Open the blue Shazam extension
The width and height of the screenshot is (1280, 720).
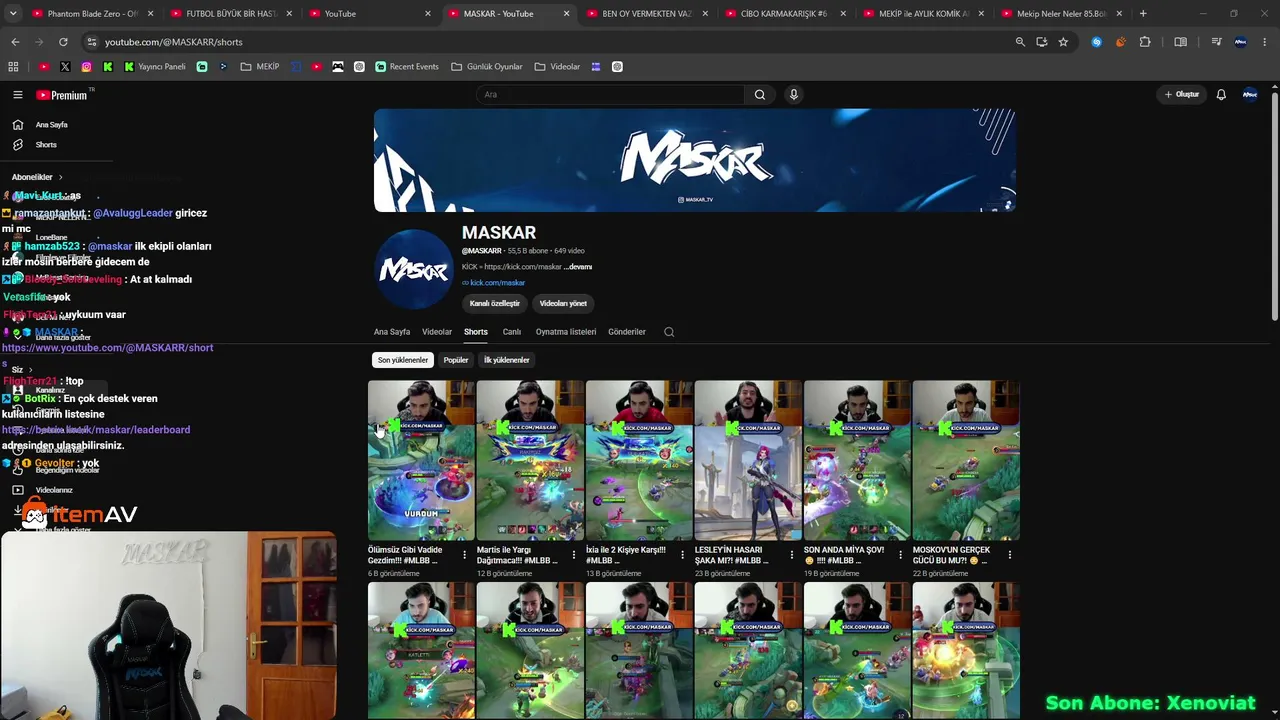point(1097,42)
